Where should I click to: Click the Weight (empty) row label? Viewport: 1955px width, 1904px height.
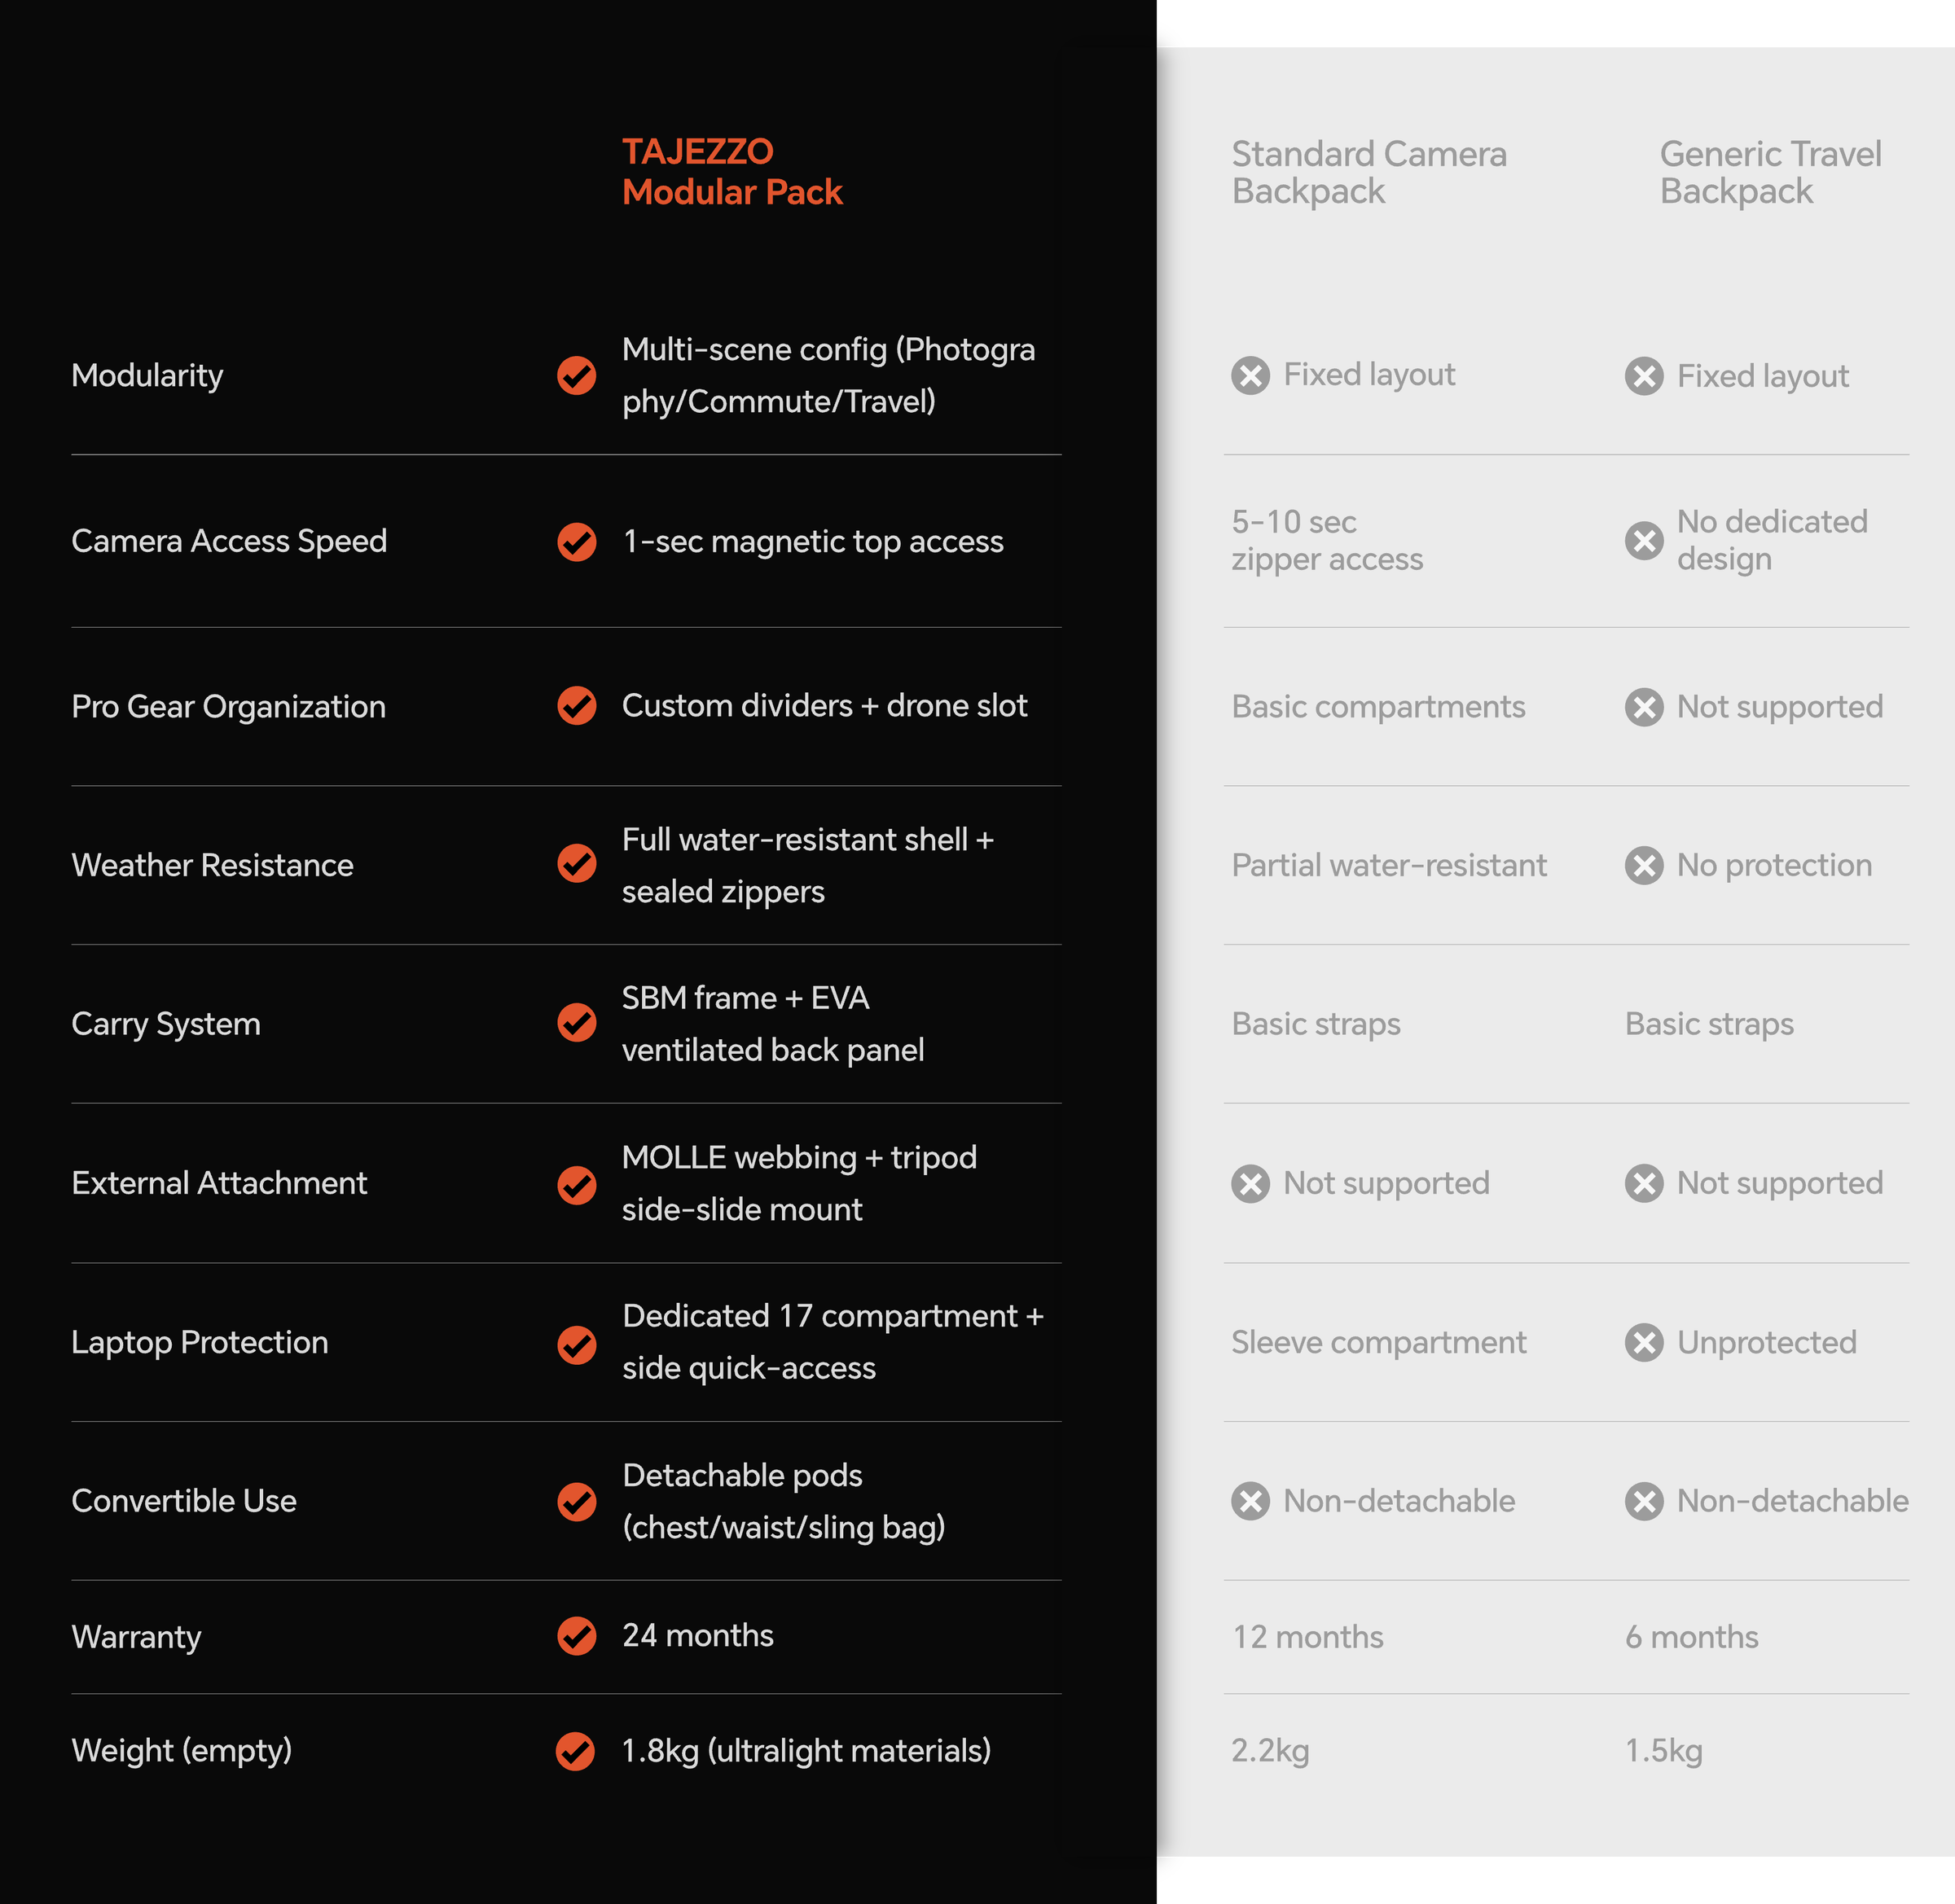tap(181, 1750)
